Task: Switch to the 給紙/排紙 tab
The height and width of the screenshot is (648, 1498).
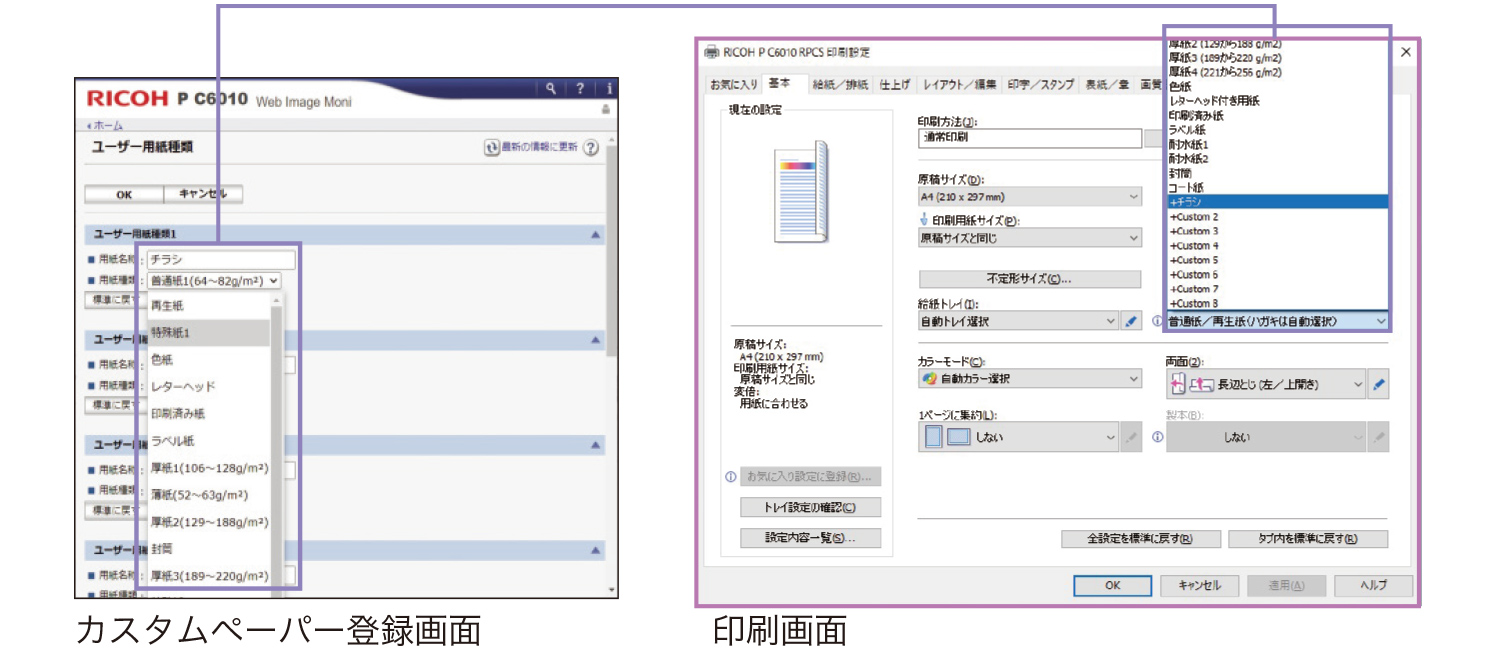Action: point(839,85)
